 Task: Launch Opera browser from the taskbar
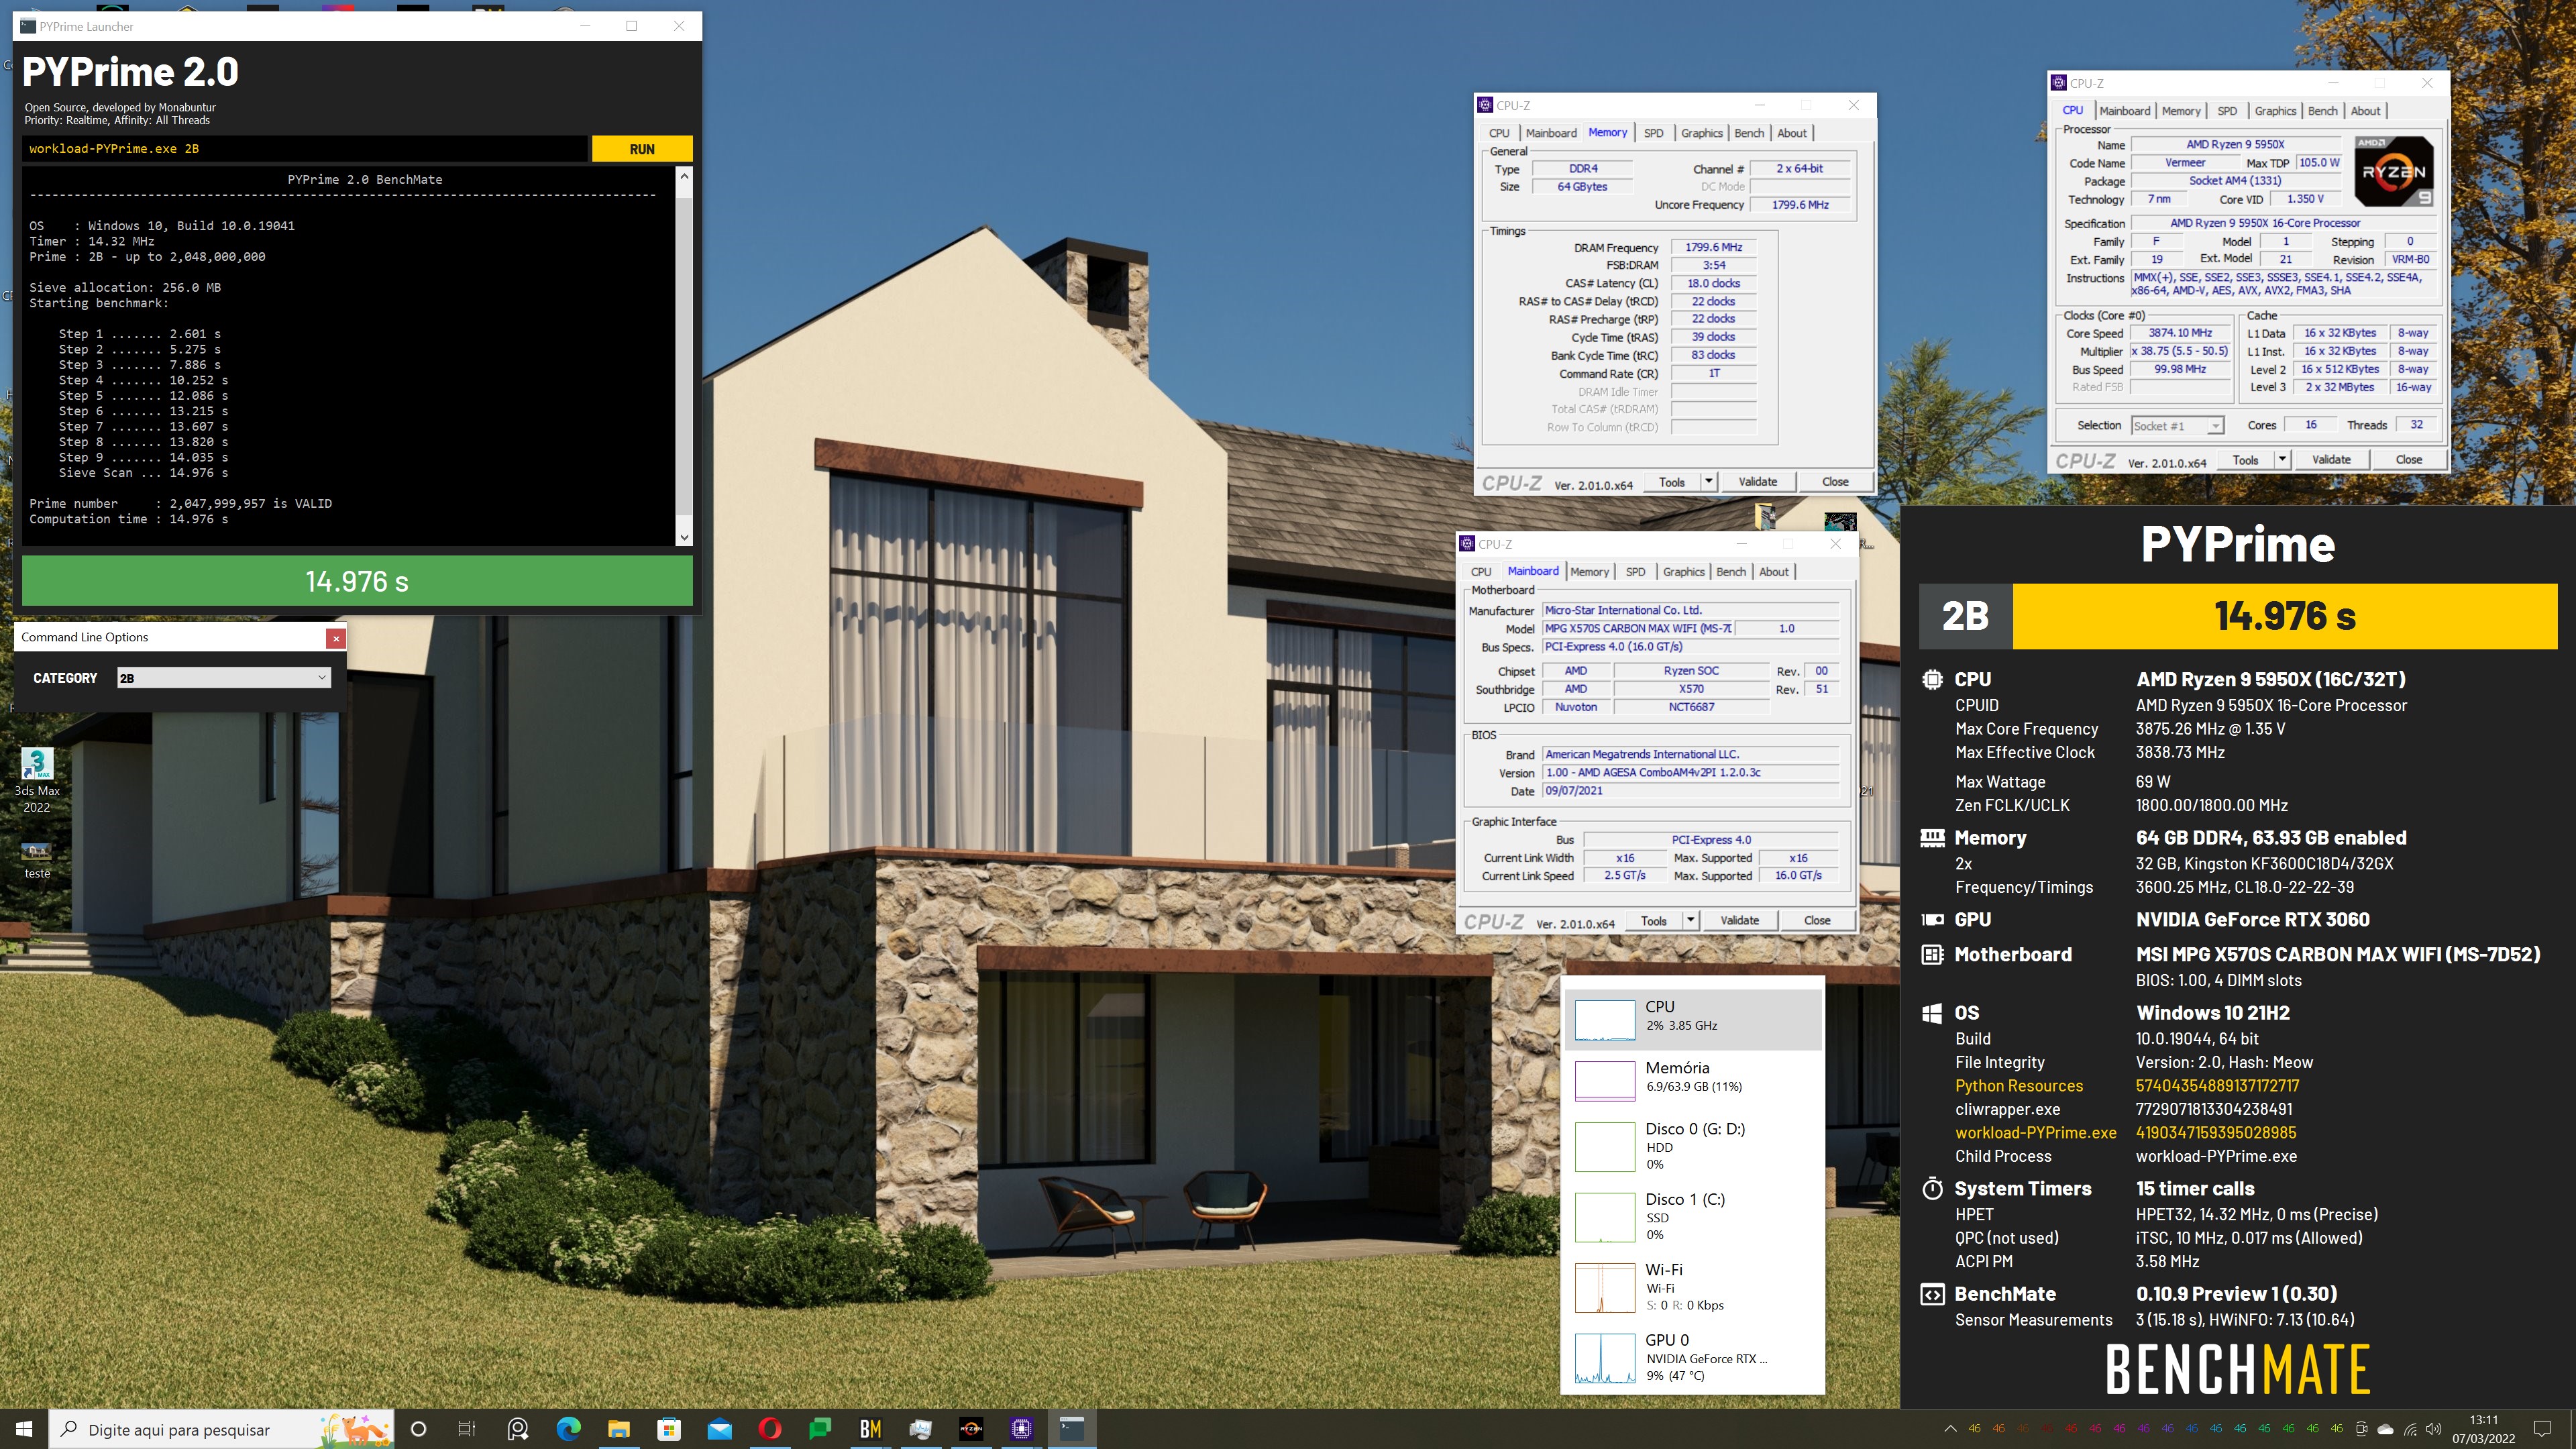click(x=770, y=1429)
